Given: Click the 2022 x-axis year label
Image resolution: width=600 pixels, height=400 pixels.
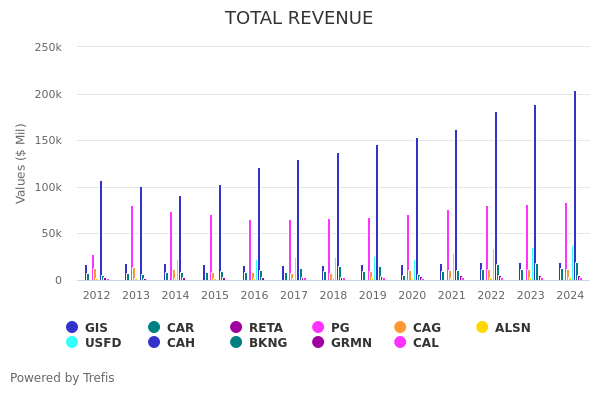Looking at the screenshot, I should (491, 296).
